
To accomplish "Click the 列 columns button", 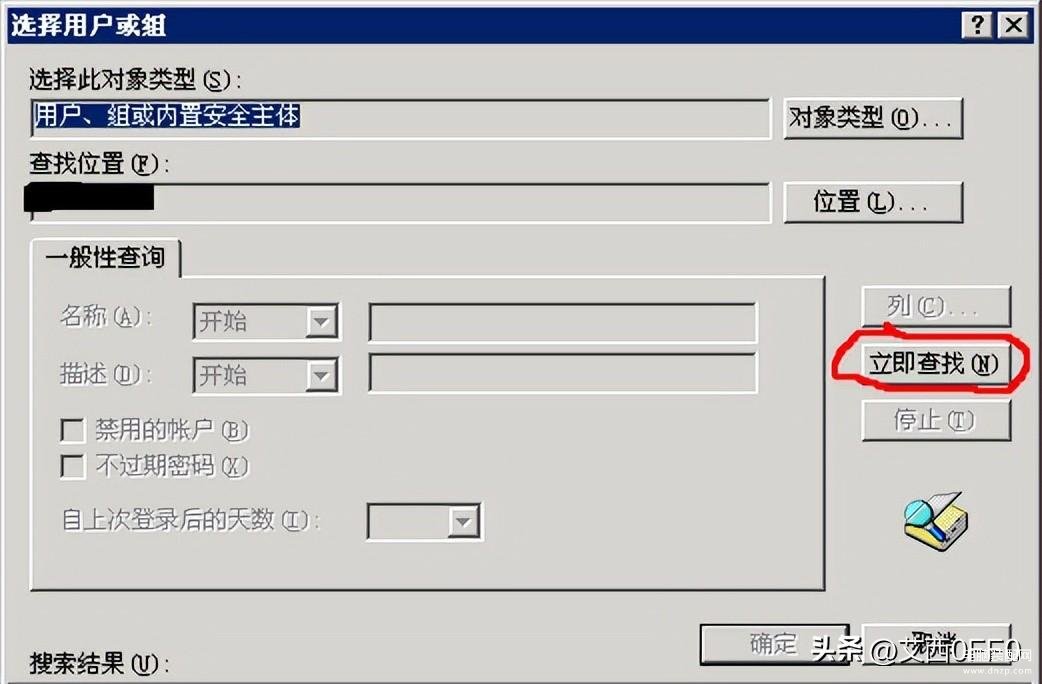I will point(936,306).
